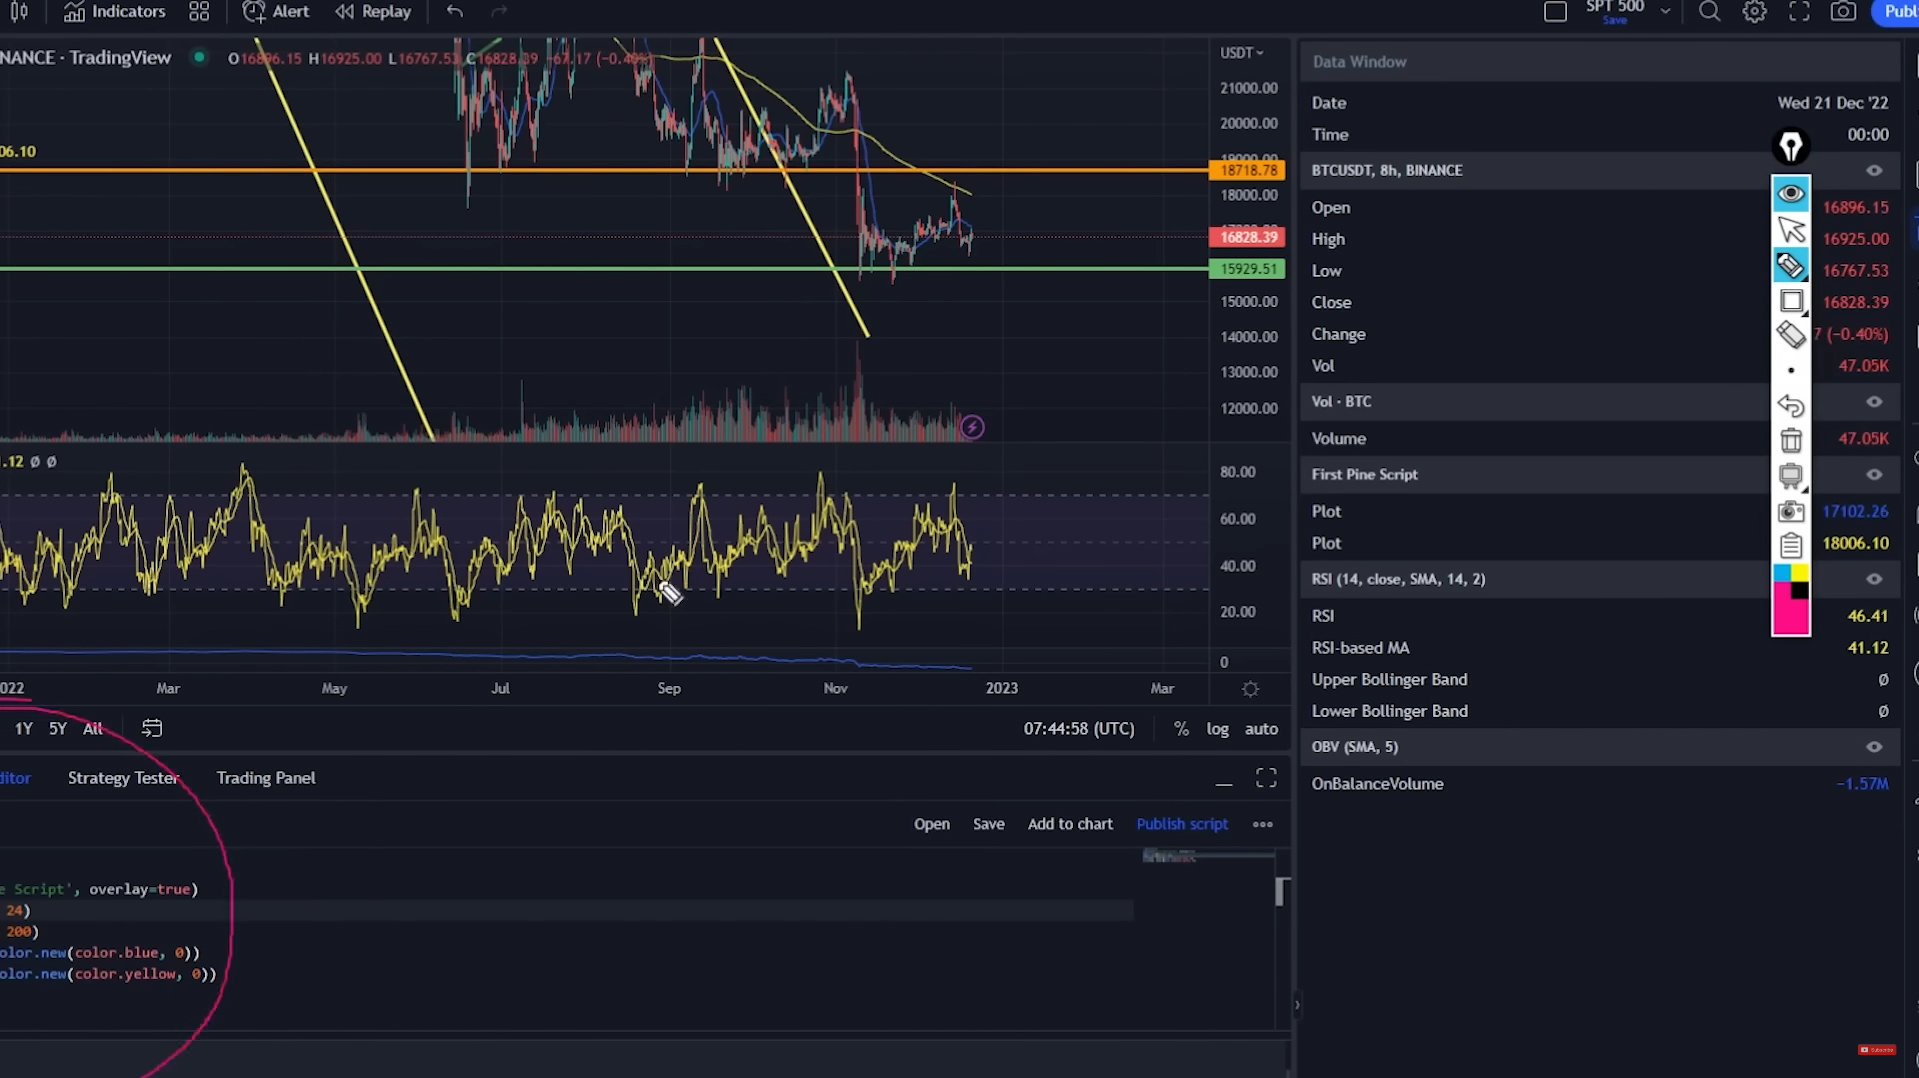The image size is (1919, 1078).
Task: Pick the cyan color swatch
Action: (1782, 573)
